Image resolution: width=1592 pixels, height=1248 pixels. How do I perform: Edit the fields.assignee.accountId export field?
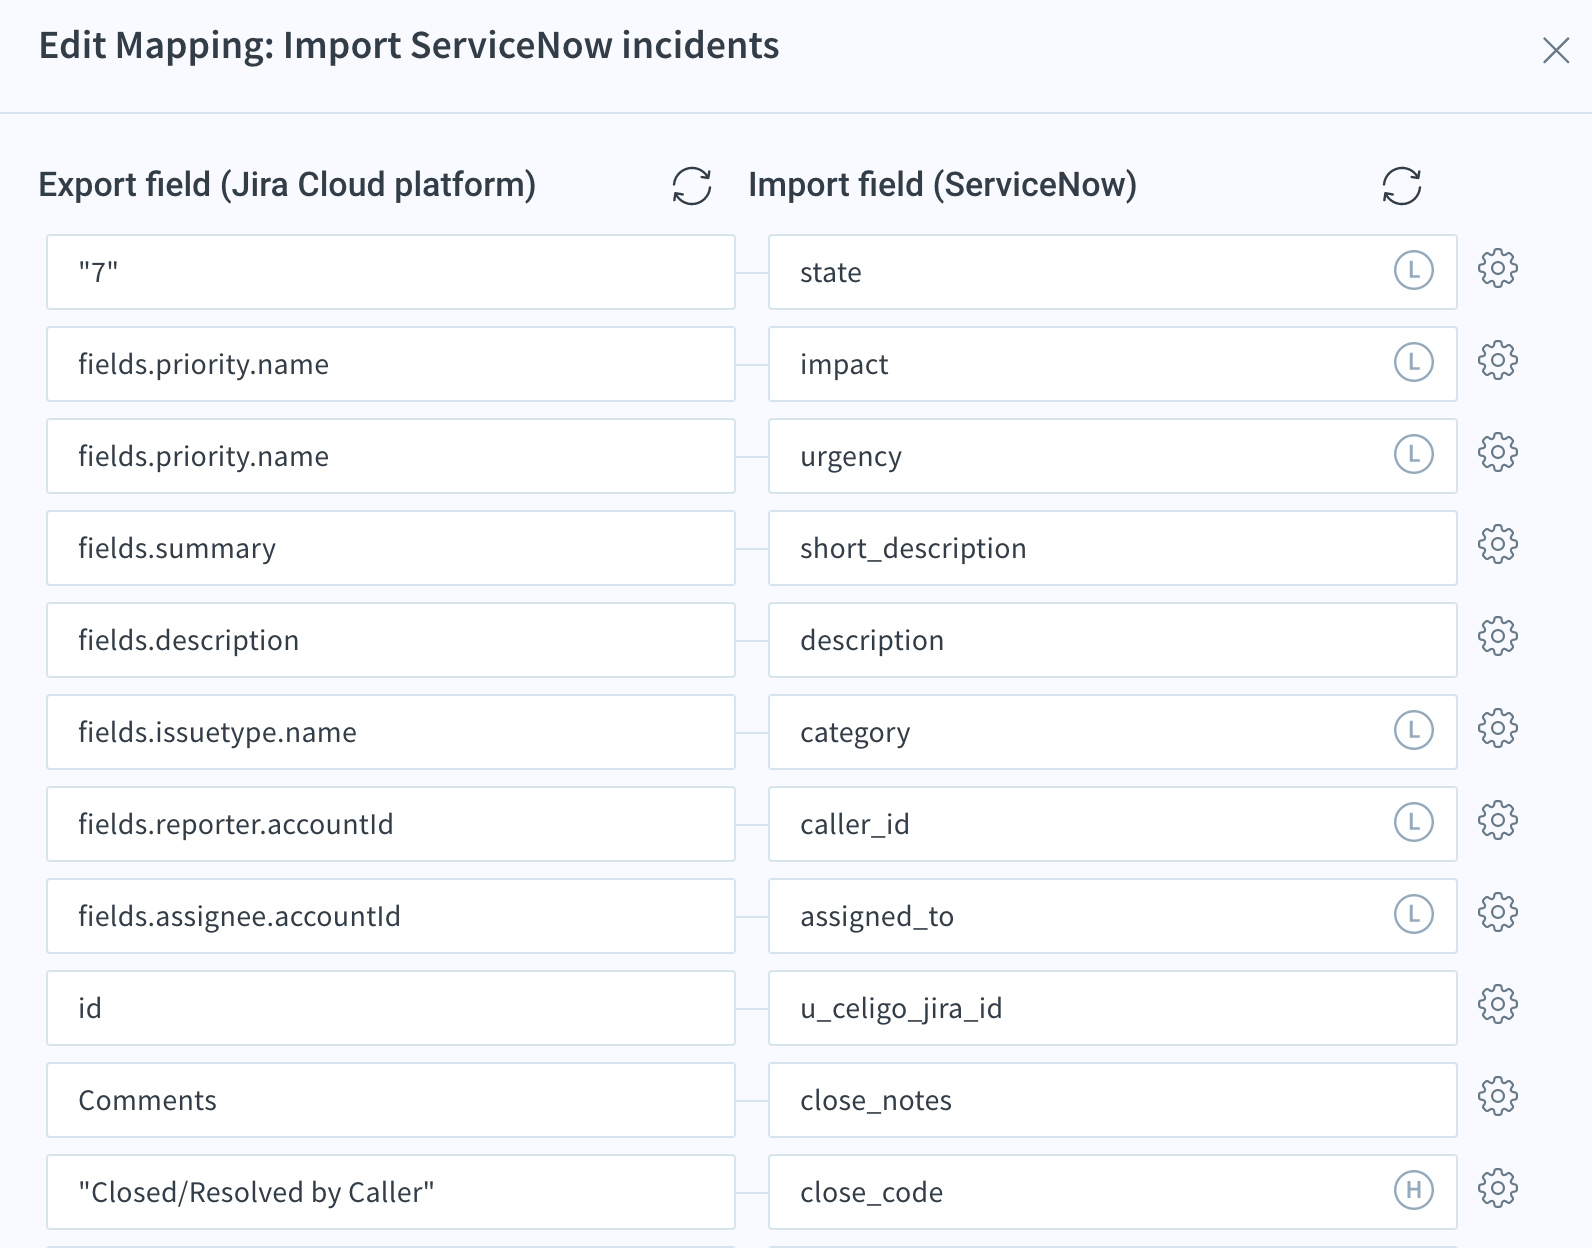(x=391, y=916)
